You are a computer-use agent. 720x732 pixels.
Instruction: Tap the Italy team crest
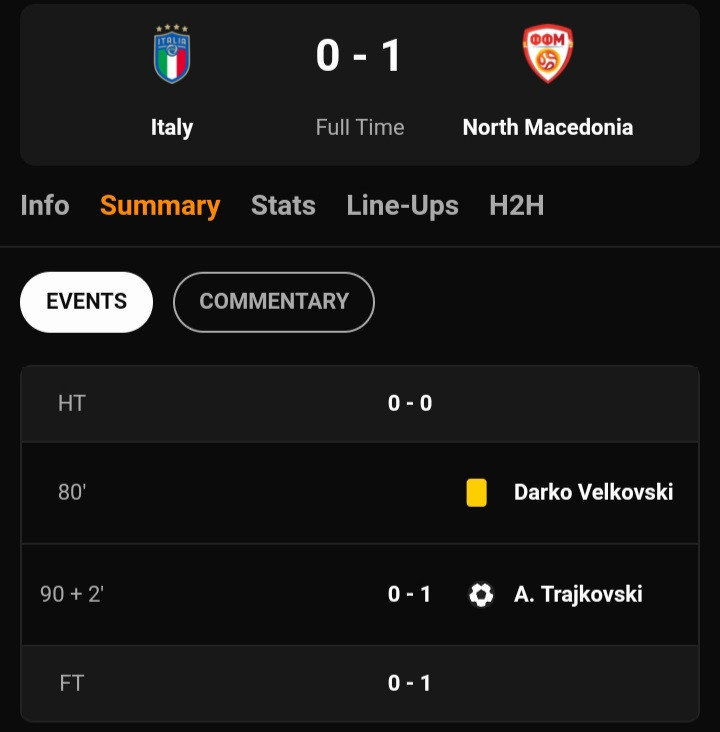tap(172, 54)
